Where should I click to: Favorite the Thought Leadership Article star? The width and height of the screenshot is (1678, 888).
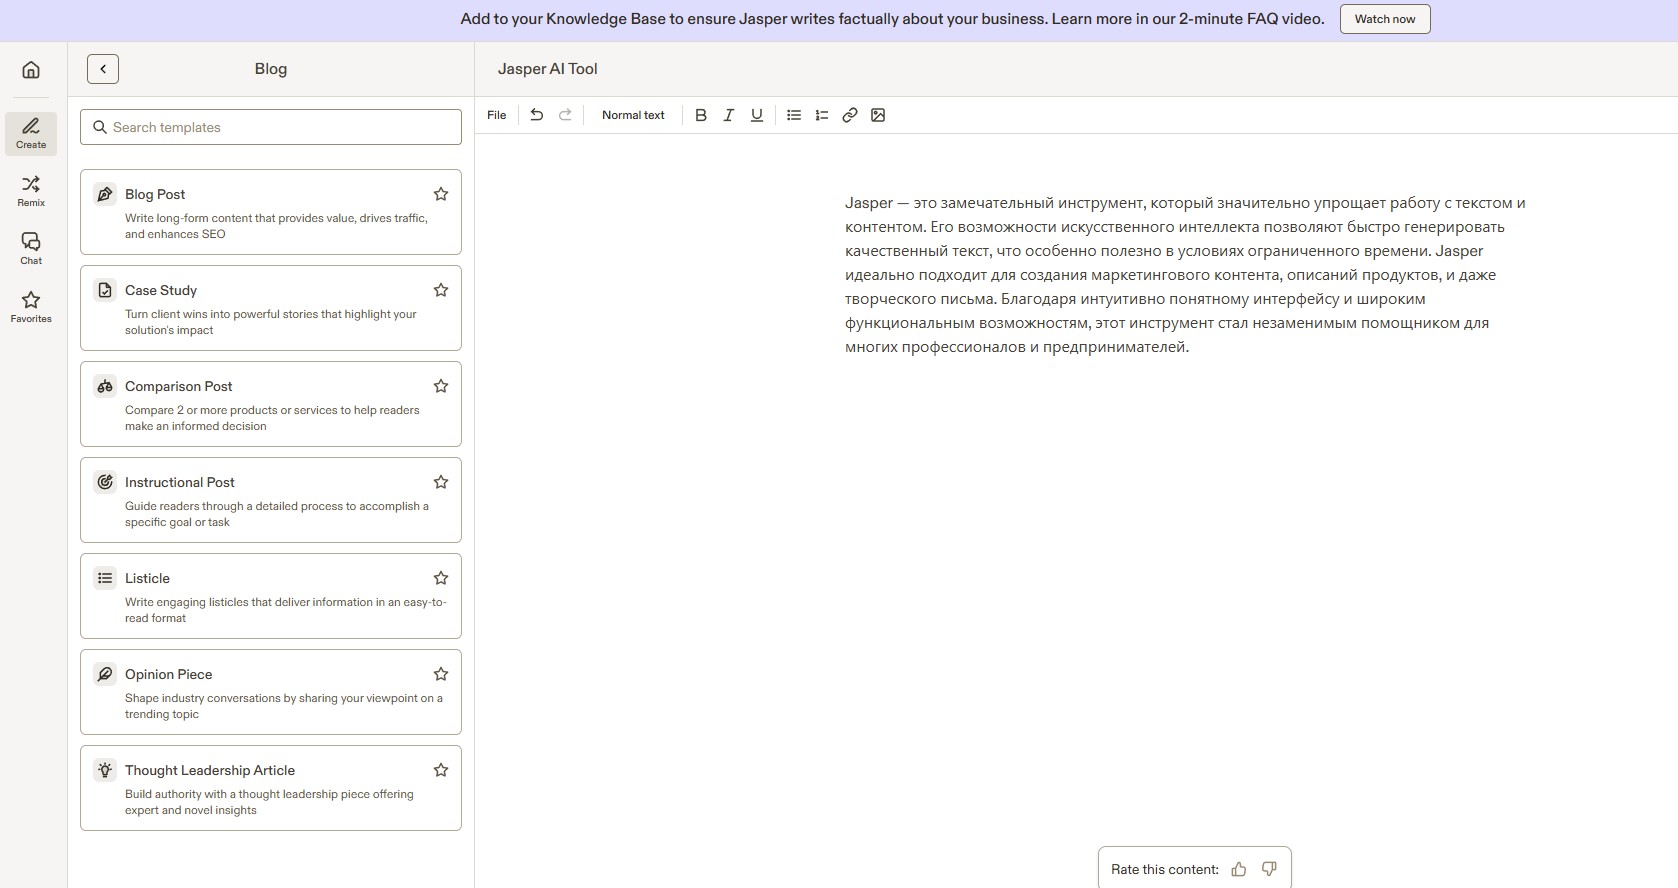[441, 770]
